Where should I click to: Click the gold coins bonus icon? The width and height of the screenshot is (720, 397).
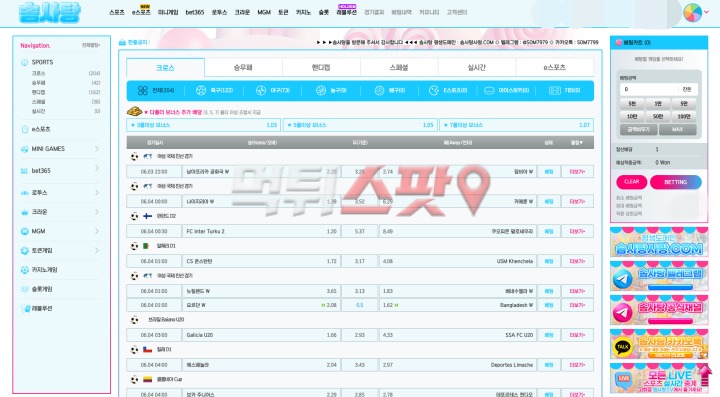pyautogui.click(x=135, y=112)
